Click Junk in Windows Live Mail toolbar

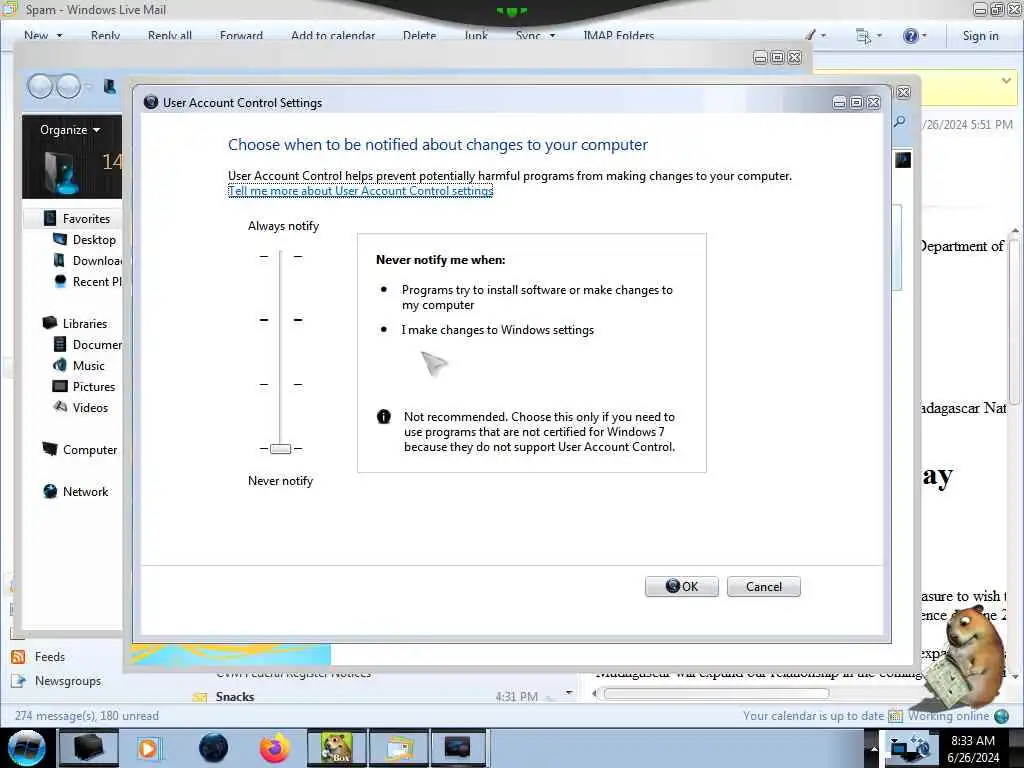(476, 35)
